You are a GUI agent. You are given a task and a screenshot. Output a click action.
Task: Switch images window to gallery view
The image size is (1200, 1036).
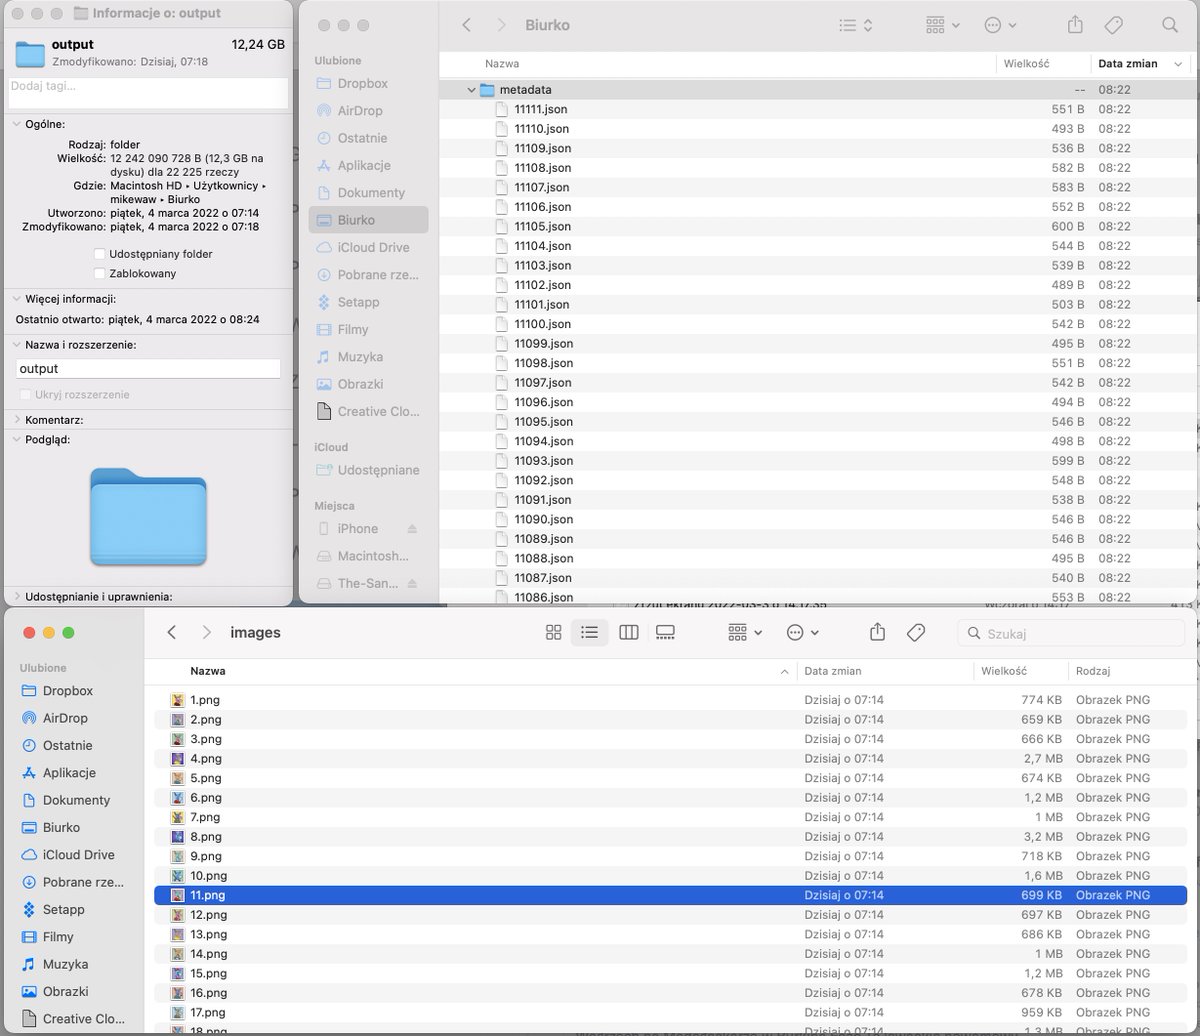tap(666, 632)
